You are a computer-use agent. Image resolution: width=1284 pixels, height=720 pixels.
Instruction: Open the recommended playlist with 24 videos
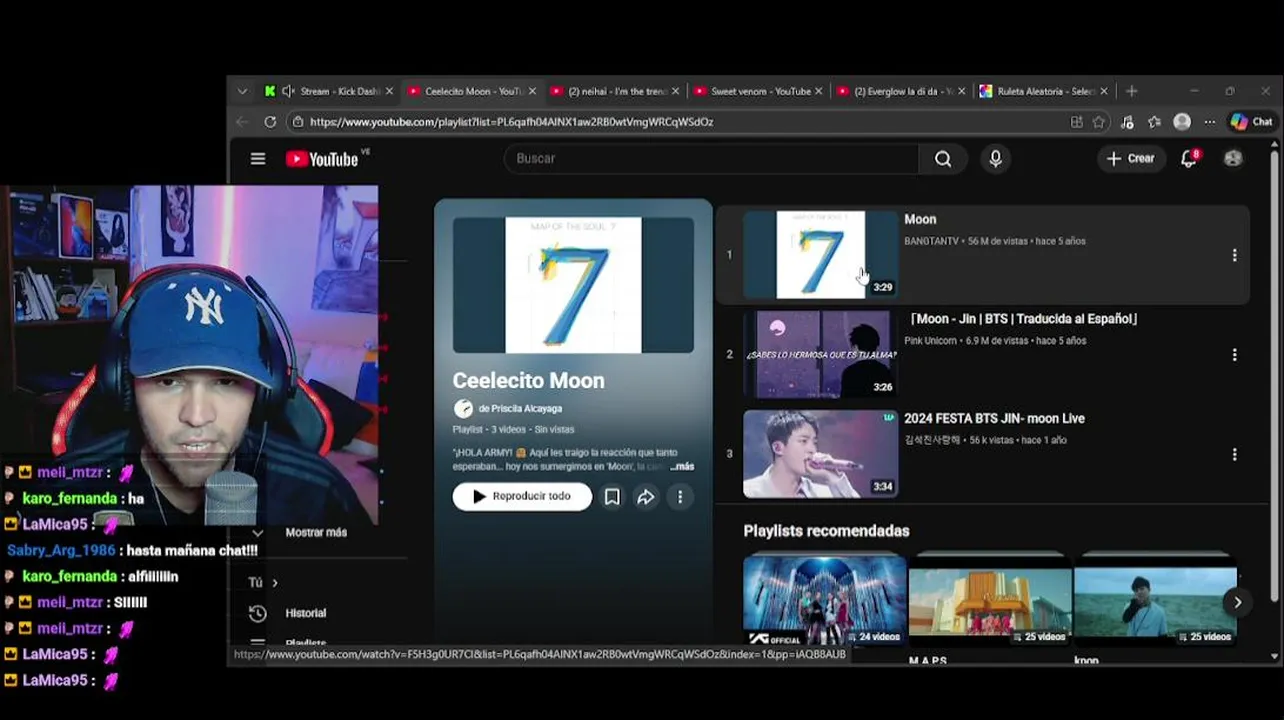pos(824,600)
